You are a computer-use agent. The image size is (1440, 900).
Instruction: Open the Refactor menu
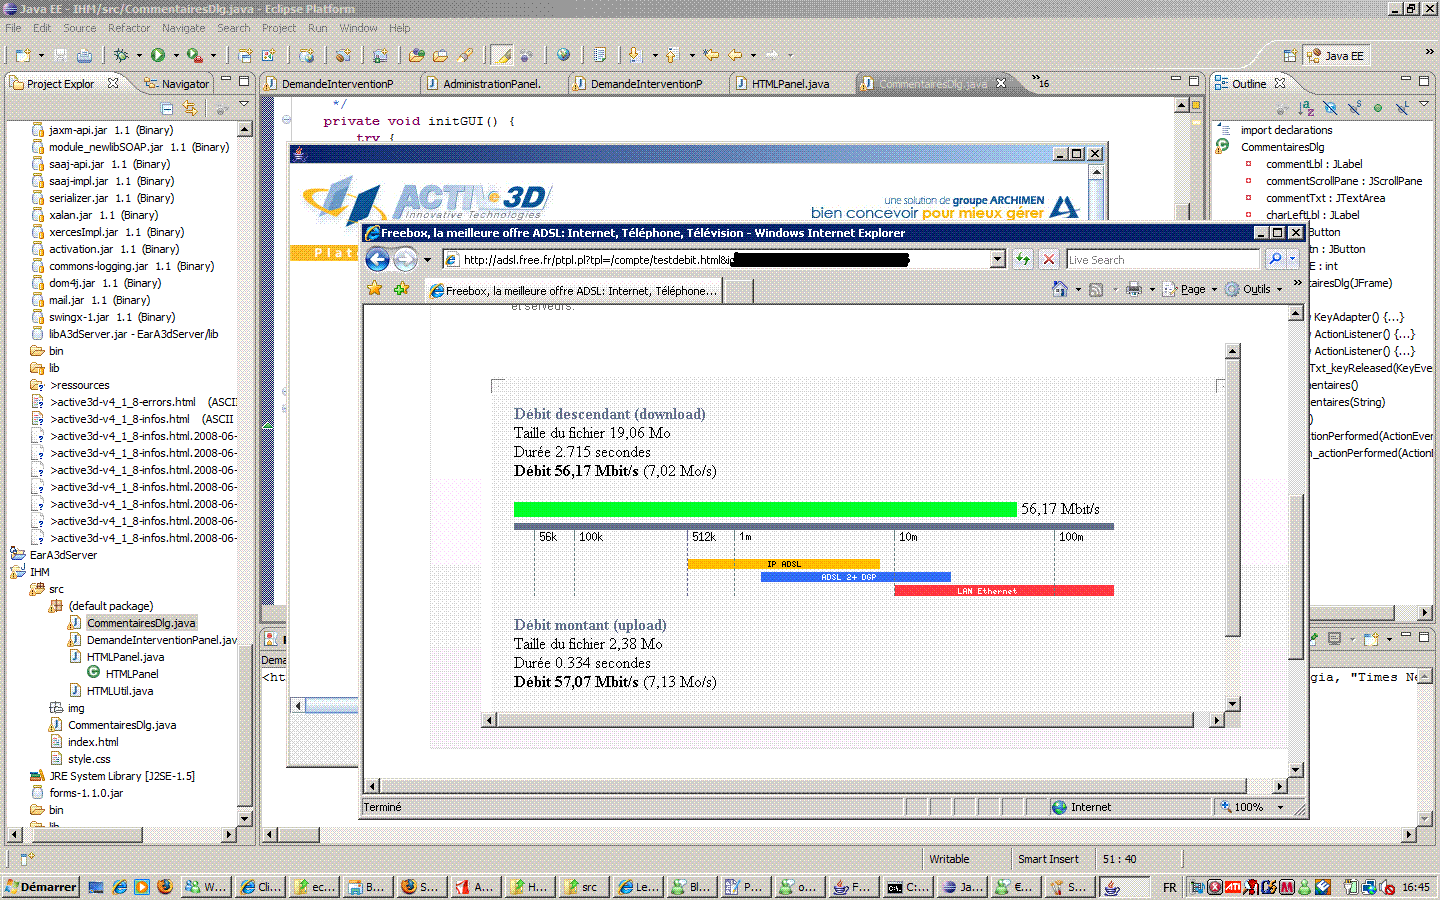(129, 28)
